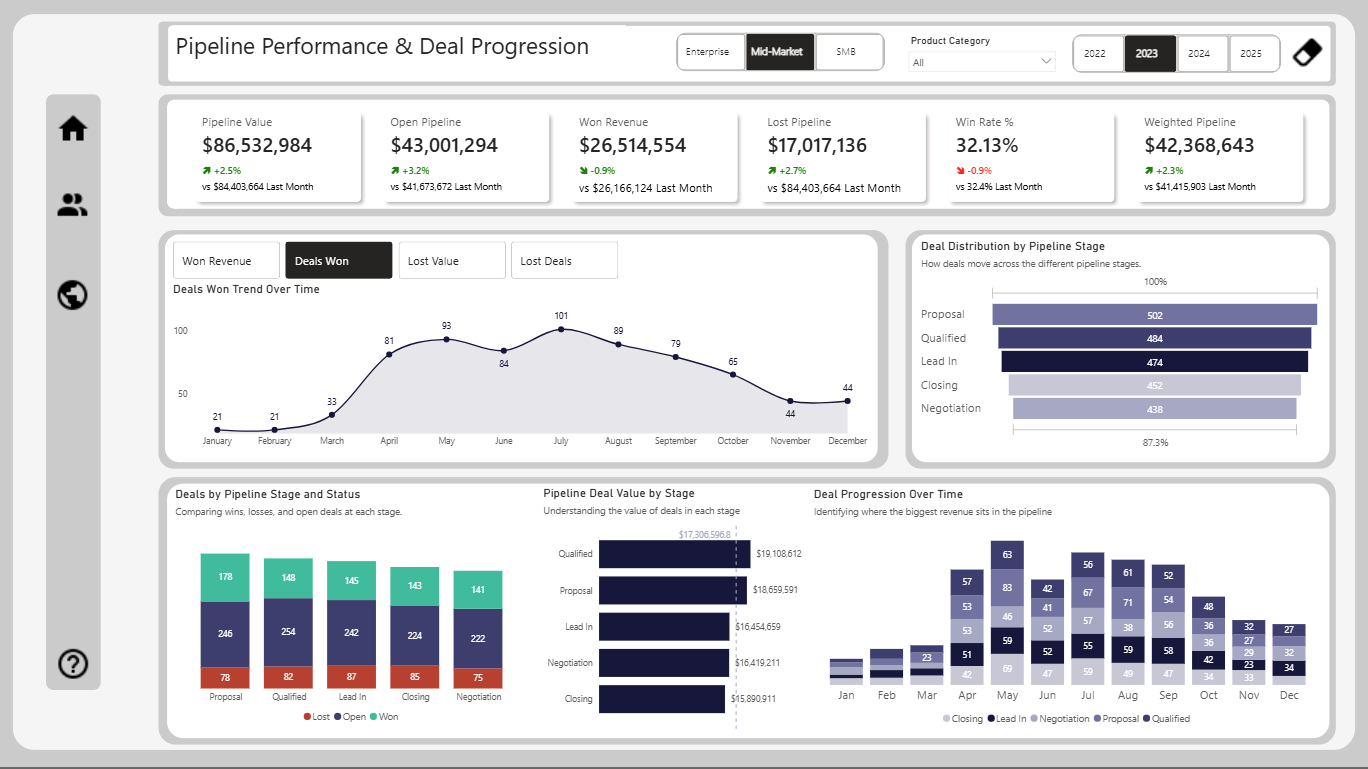The image size is (1368, 769).
Task: Select the Won segment 141 in Negotiation column
Action: (478, 590)
